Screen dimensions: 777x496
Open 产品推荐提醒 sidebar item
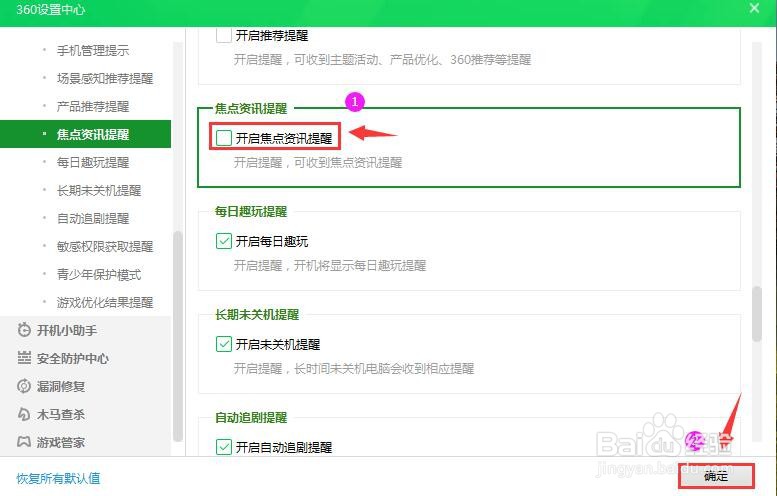coord(93,107)
